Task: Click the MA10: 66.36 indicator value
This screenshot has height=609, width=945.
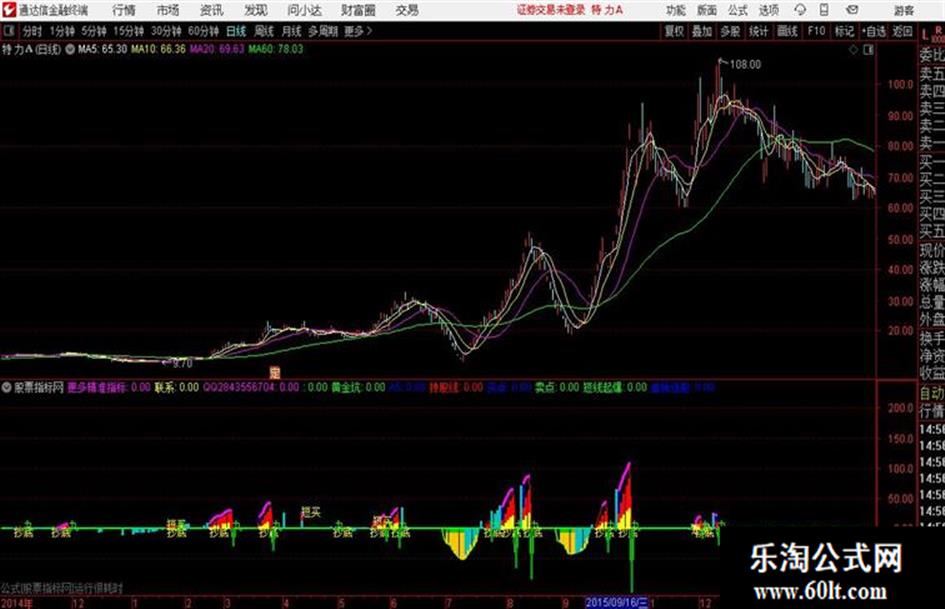Action: 158,49
